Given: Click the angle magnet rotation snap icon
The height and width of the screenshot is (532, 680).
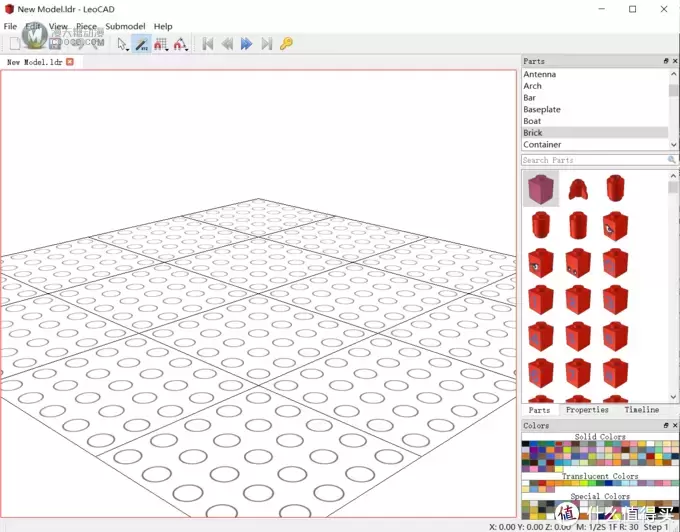Looking at the screenshot, I should 179,44.
